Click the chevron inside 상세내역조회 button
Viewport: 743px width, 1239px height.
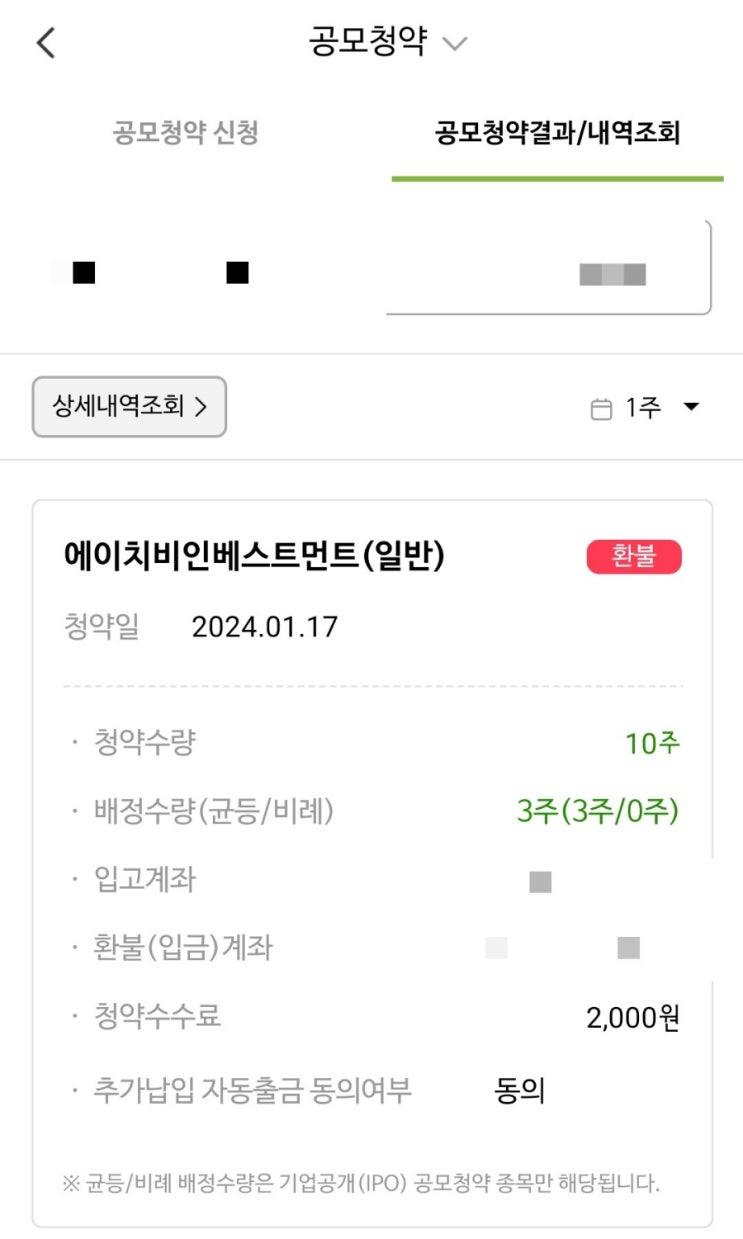200,407
